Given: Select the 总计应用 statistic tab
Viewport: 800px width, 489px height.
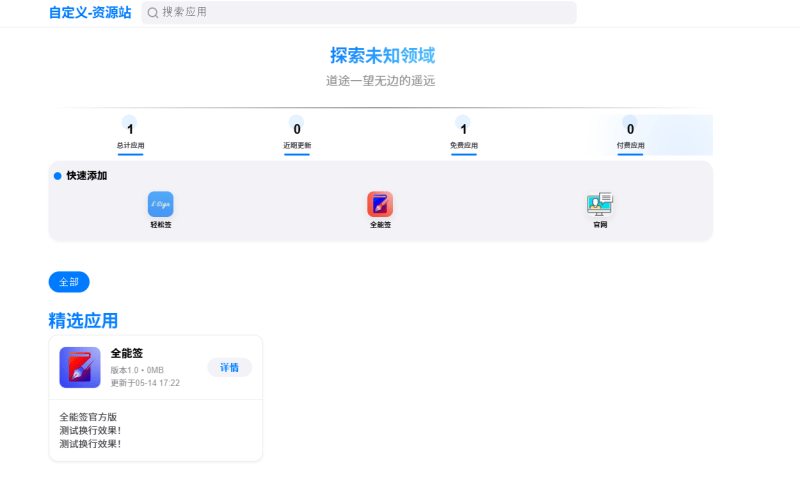Looking at the screenshot, I should [x=130, y=135].
